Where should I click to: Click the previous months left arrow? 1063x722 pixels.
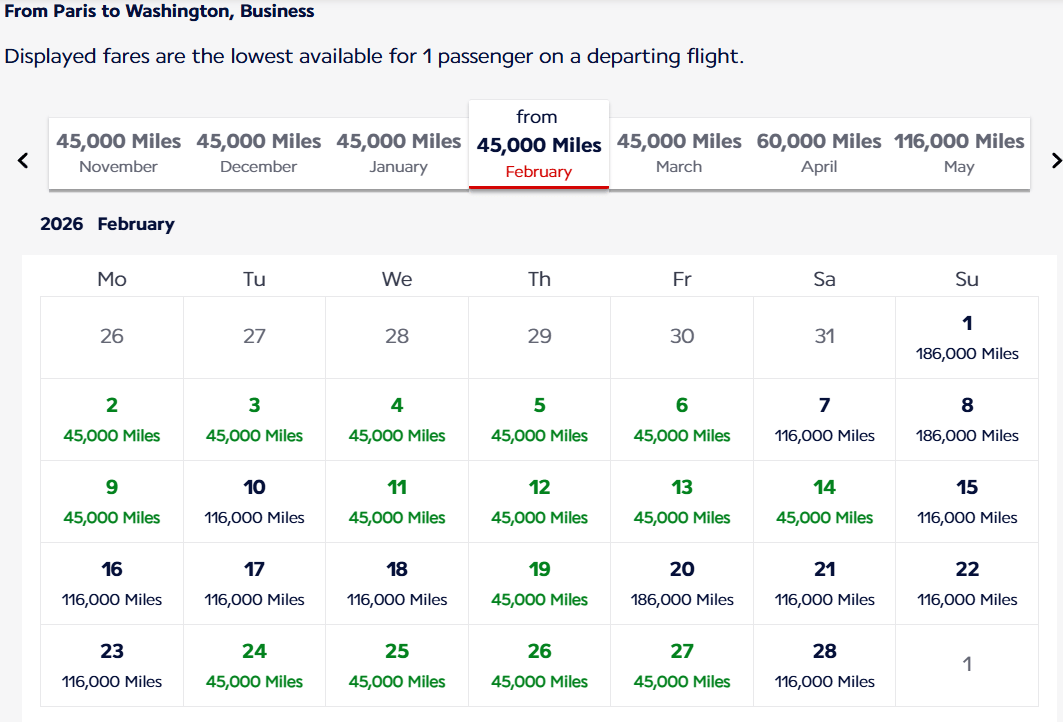coord(23,160)
